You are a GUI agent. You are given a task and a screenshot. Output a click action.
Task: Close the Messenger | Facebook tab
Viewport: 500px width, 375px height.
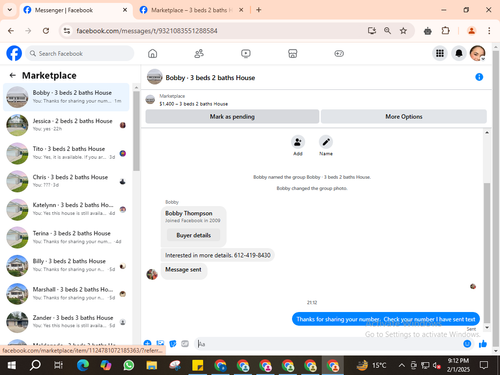(x=125, y=10)
